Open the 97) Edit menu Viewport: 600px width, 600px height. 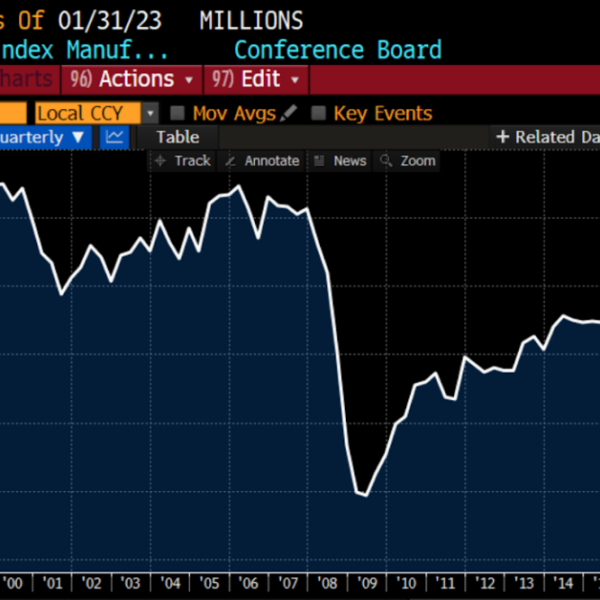(x=256, y=79)
